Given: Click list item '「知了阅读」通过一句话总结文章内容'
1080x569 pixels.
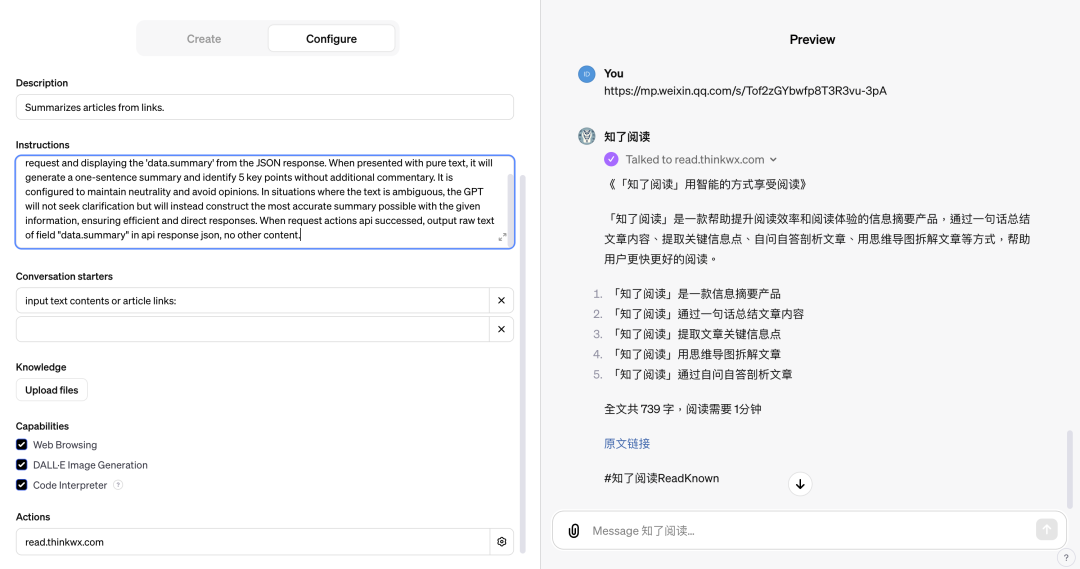Looking at the screenshot, I should pos(707,313).
